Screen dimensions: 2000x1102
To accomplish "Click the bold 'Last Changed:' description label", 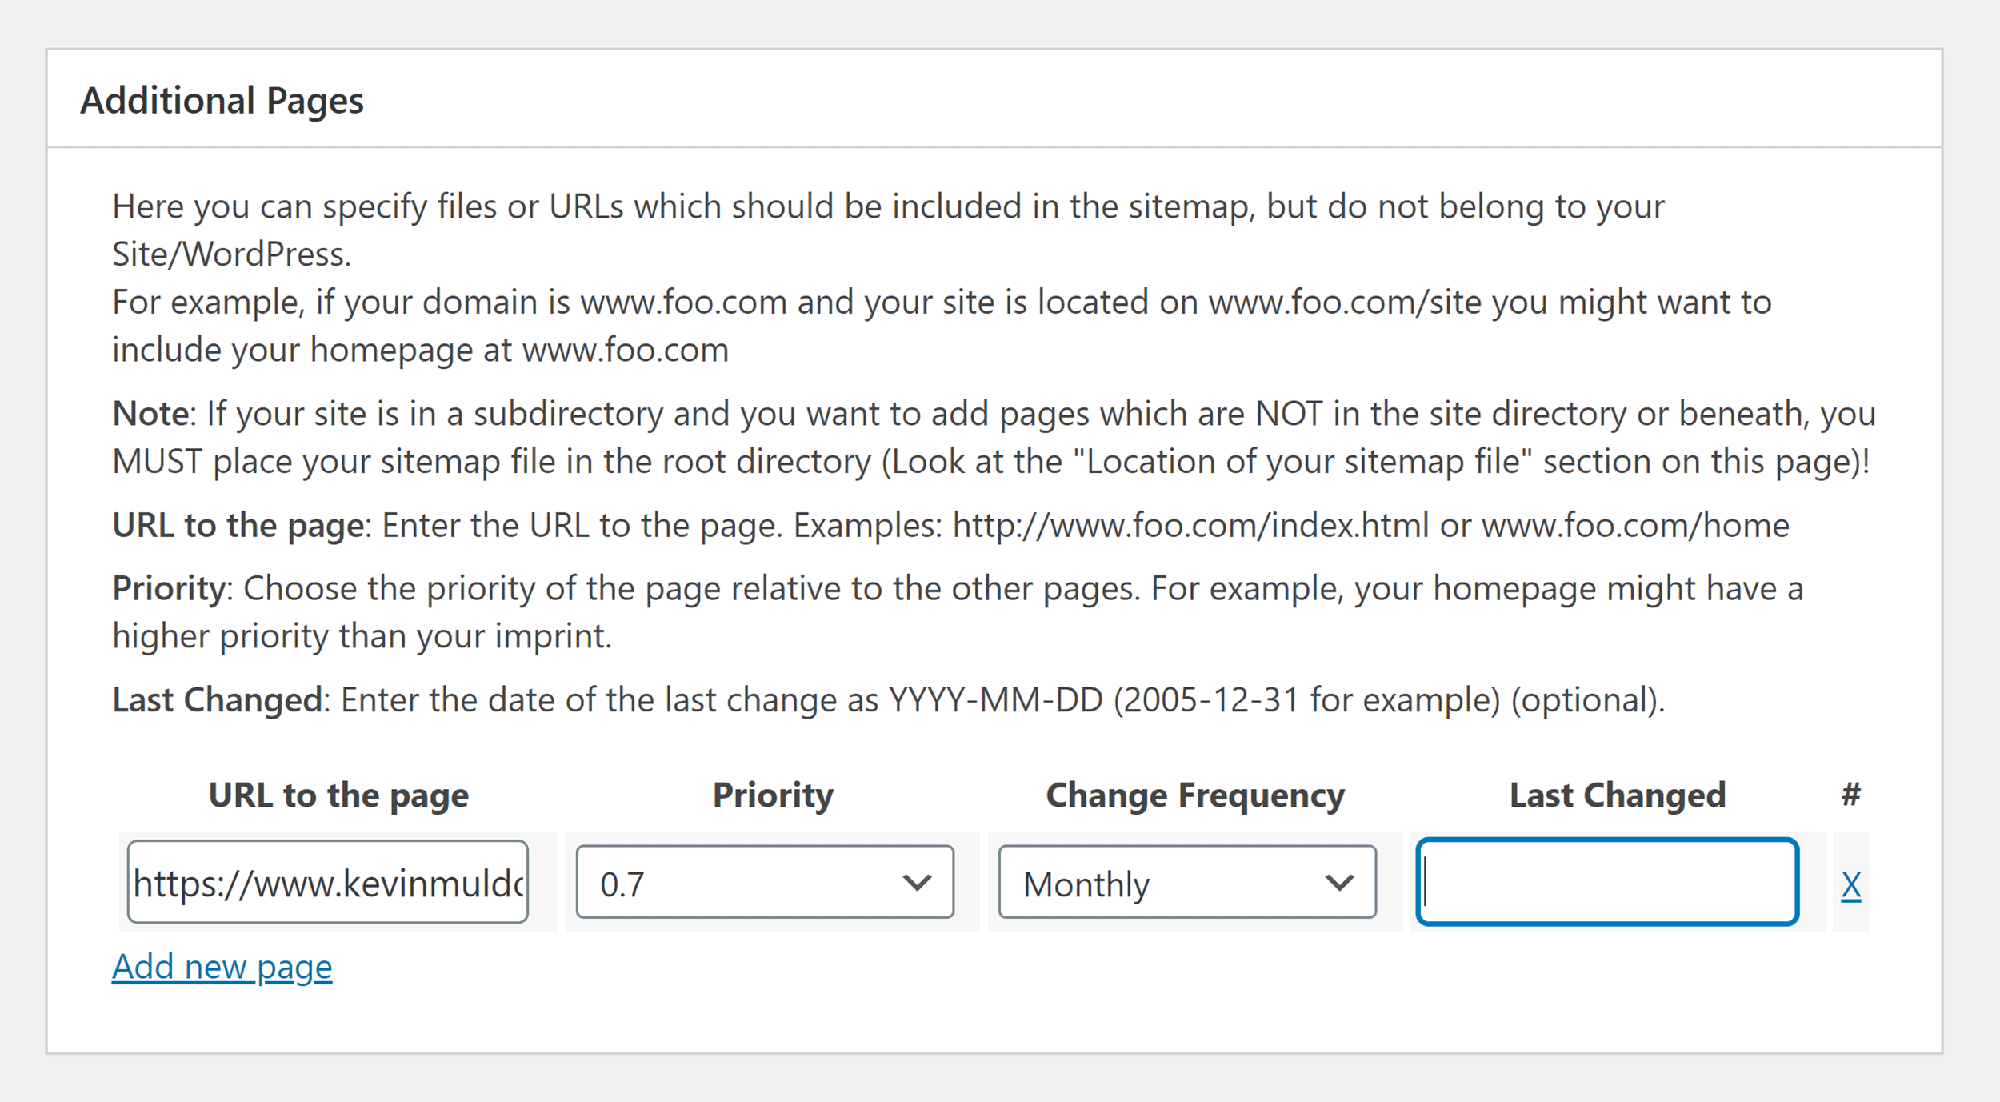I will click(221, 700).
